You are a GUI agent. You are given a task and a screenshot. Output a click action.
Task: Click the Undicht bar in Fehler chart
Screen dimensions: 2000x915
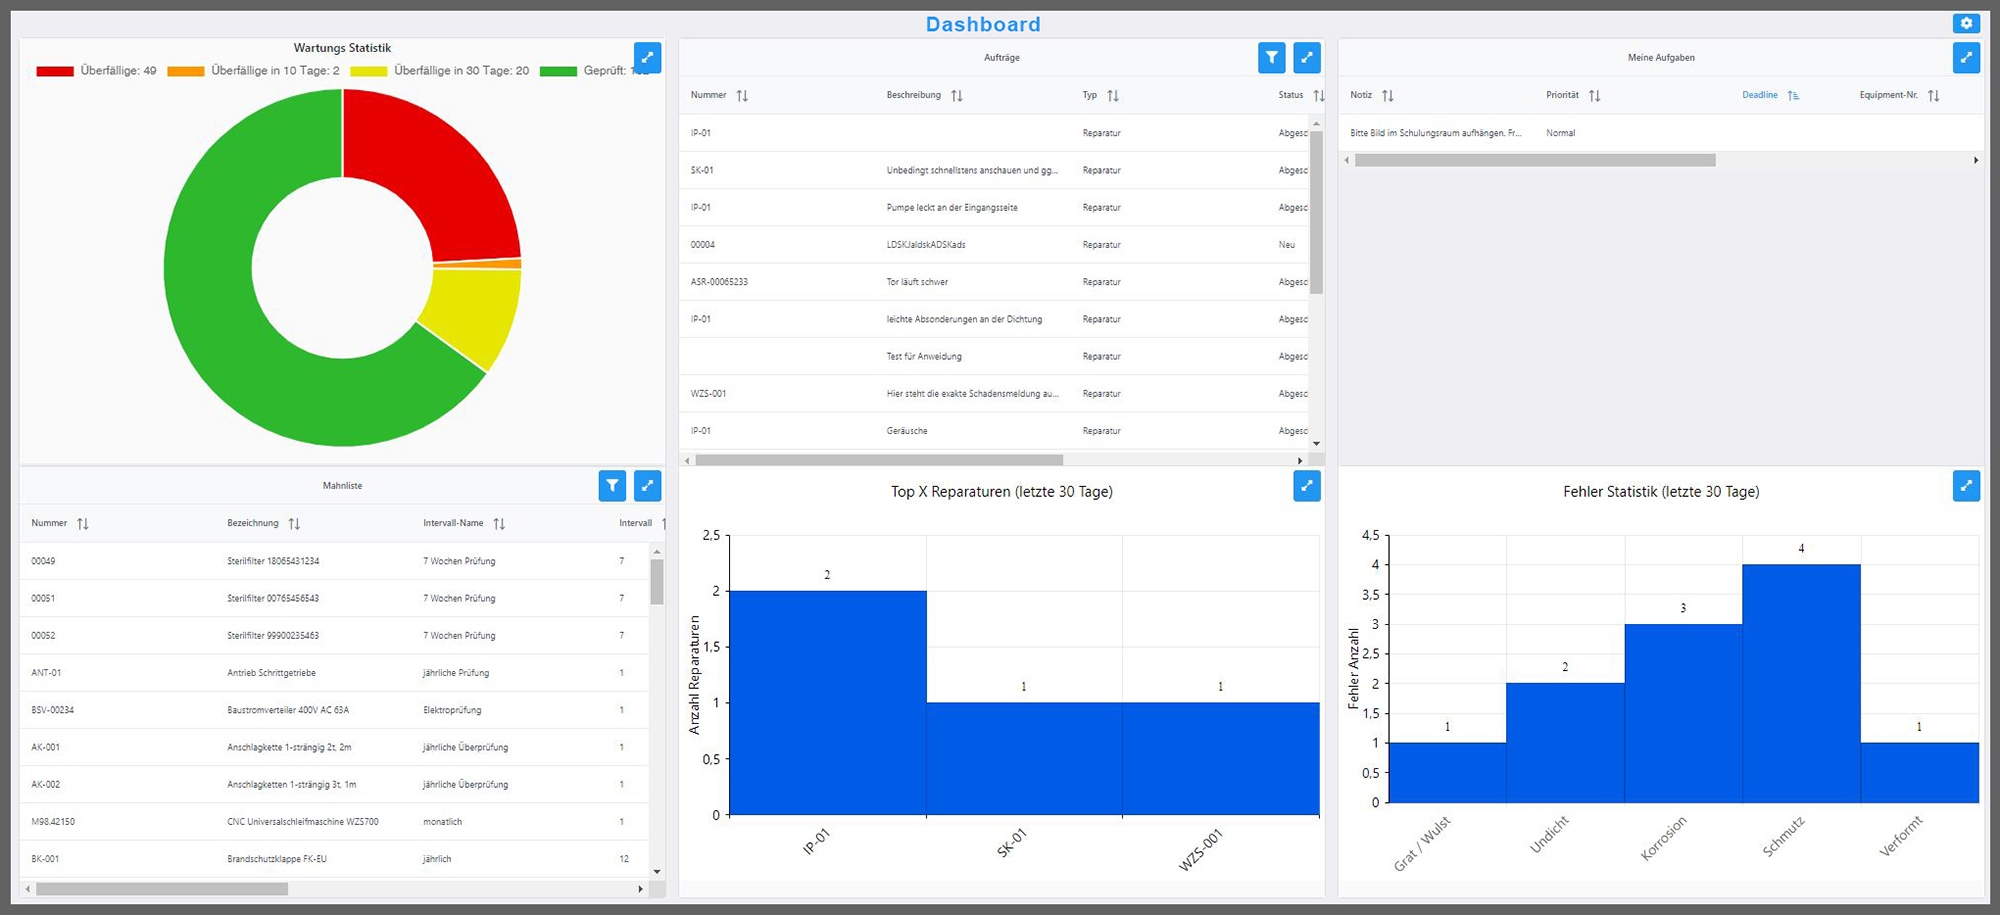(1565, 743)
